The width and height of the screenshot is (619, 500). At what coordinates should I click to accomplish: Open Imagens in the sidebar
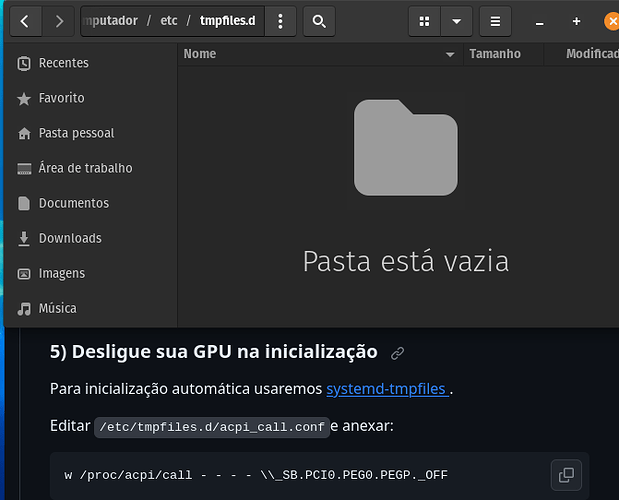[x=90, y=273]
